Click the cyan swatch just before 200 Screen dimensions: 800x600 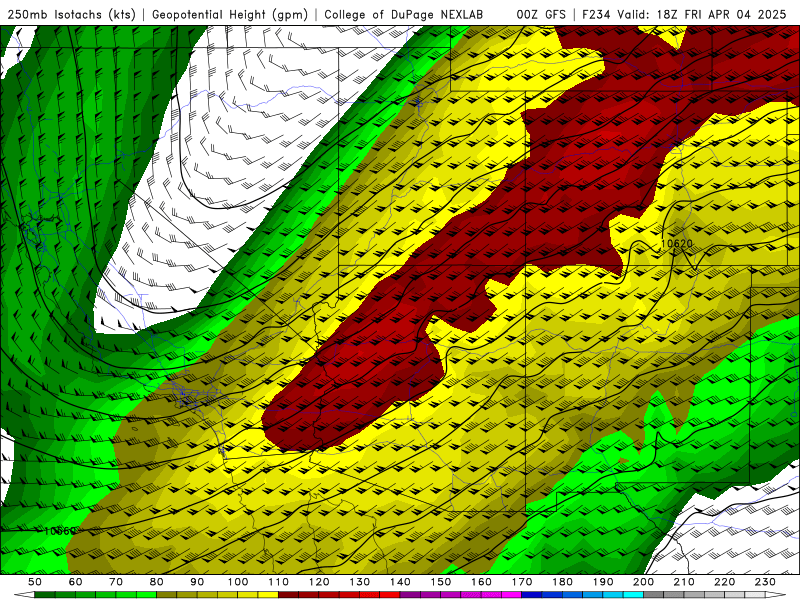(633, 595)
